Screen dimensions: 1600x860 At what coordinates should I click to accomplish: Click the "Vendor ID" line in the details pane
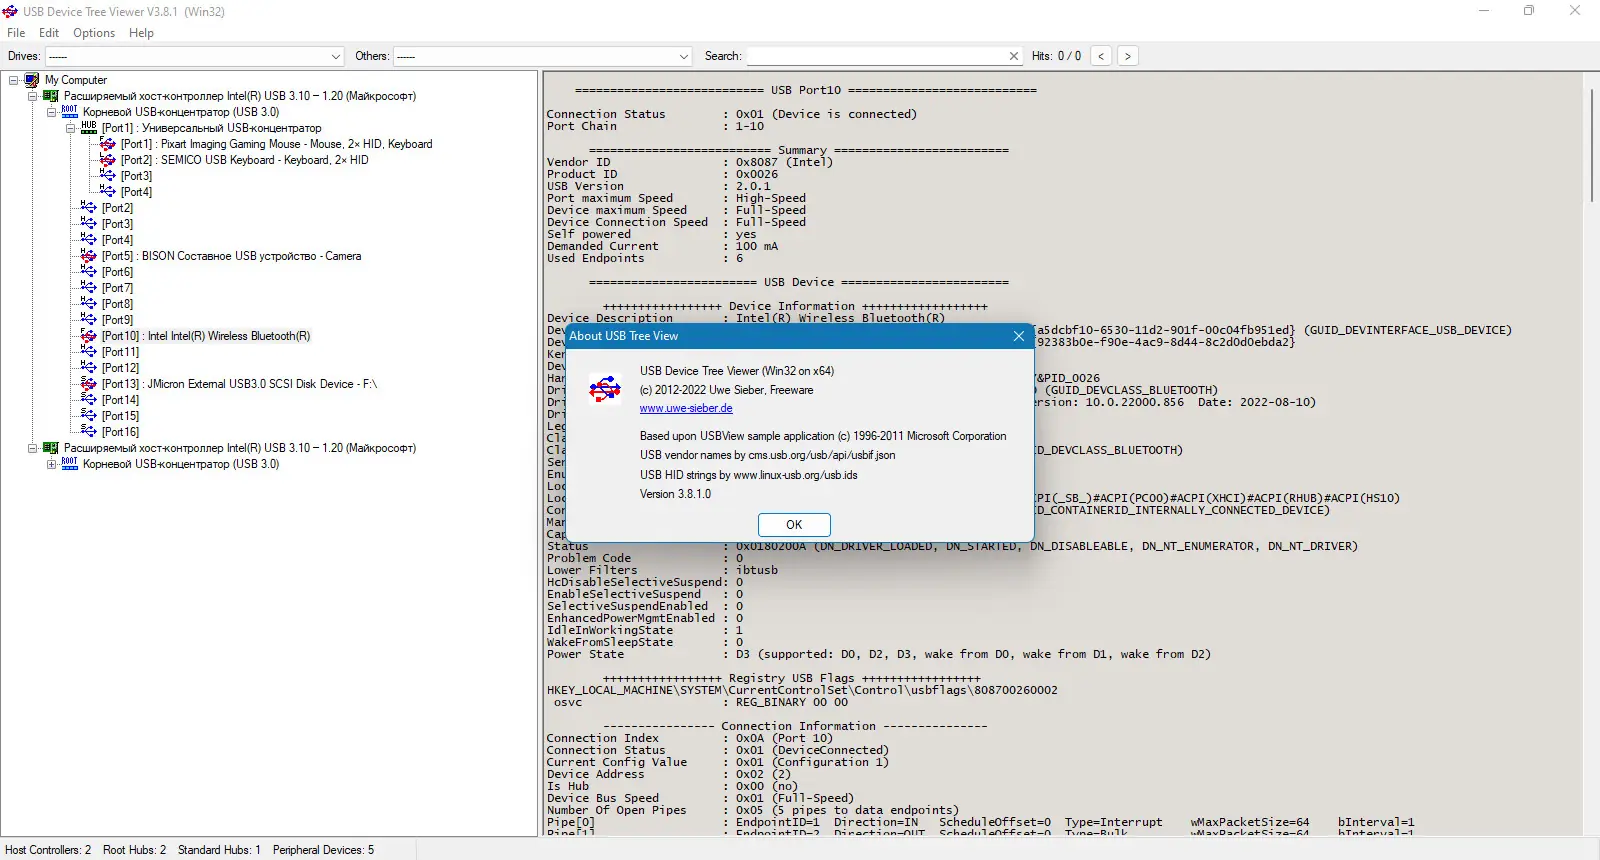coord(690,162)
